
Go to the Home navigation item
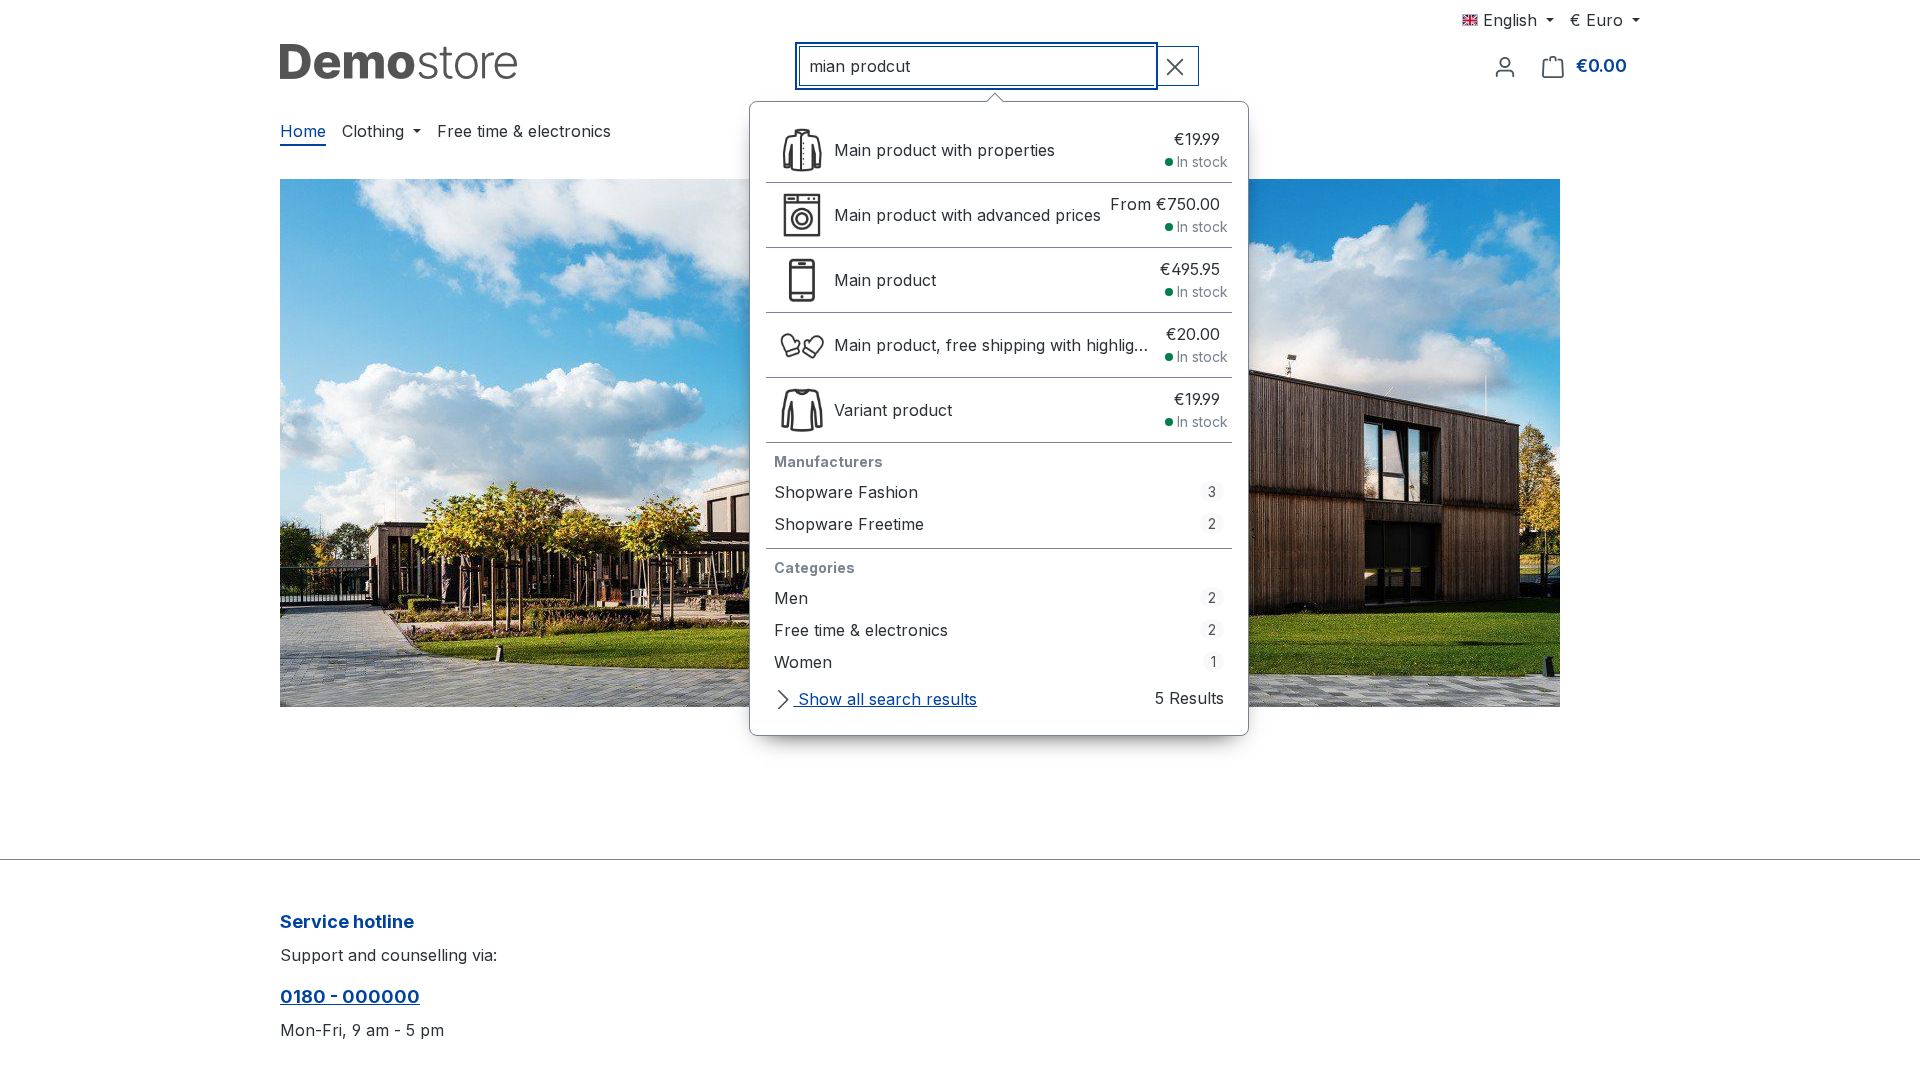303,131
